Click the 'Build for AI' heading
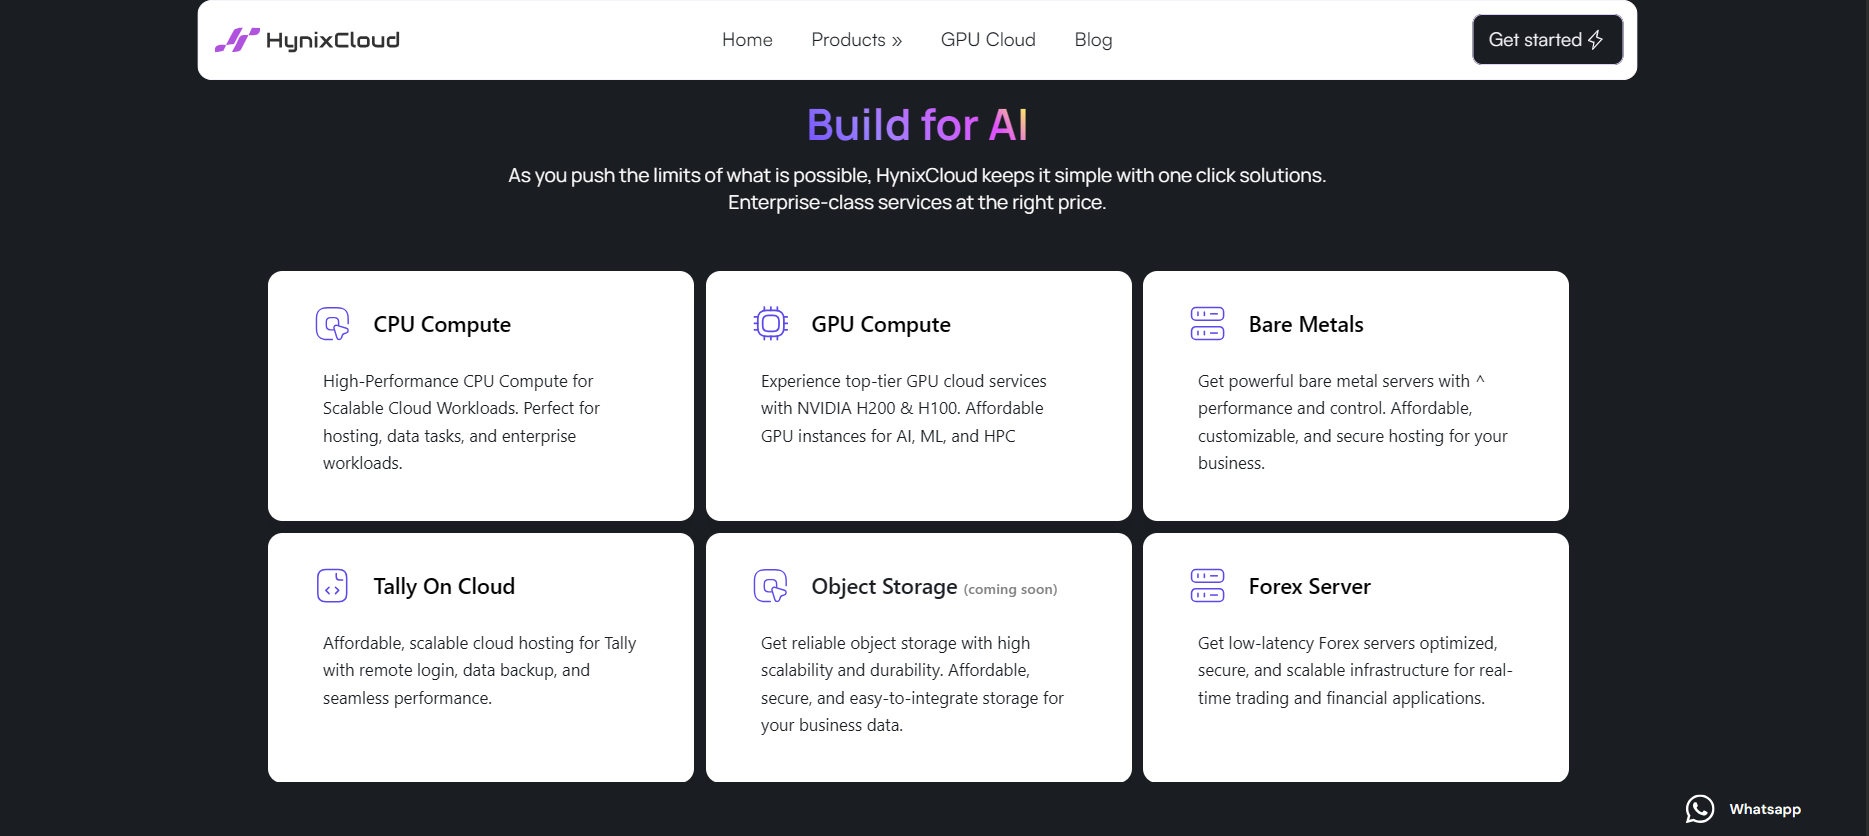Image resolution: width=1869 pixels, height=836 pixels. (917, 125)
